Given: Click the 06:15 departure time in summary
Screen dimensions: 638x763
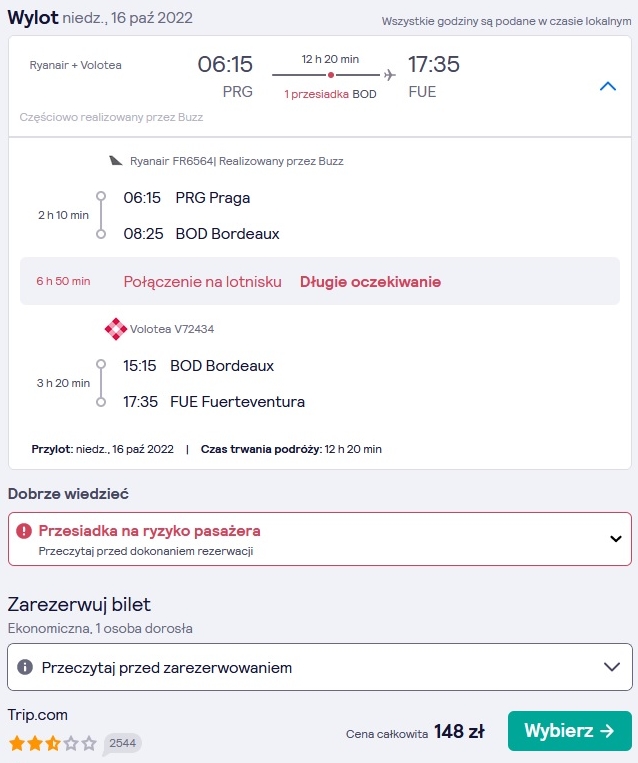Looking at the screenshot, I should (225, 64).
